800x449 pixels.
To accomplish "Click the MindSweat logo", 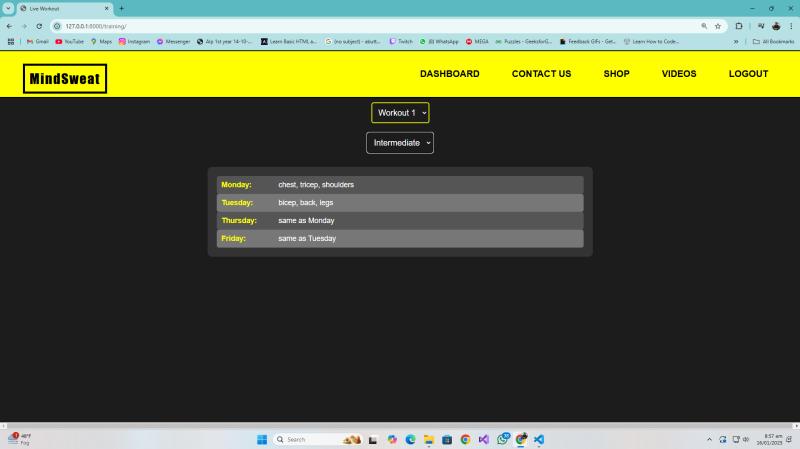I will [x=65, y=78].
